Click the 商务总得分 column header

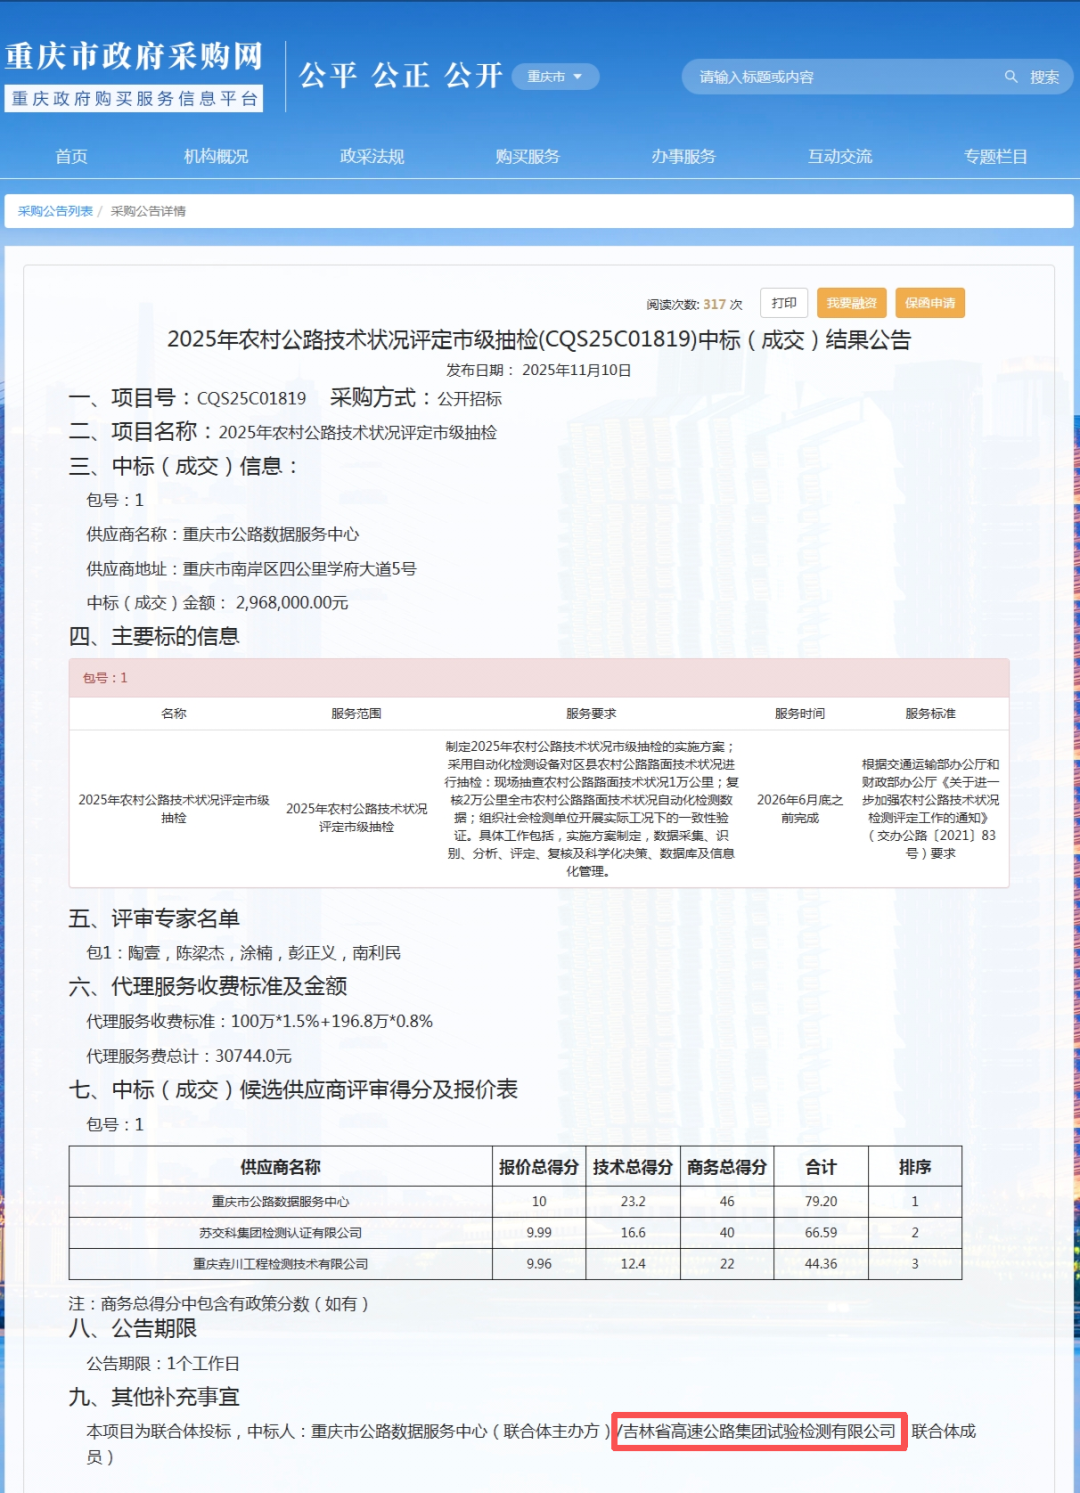coord(727,1167)
